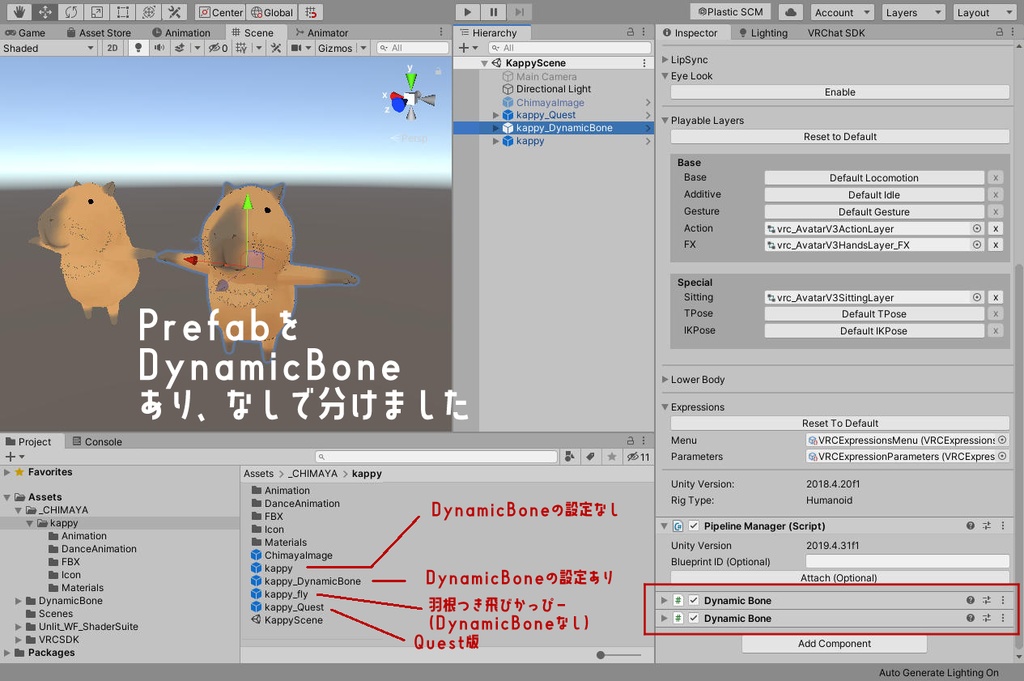Expand kappy_Quest in the Hierarchy
1024x681 pixels.
pos(496,115)
